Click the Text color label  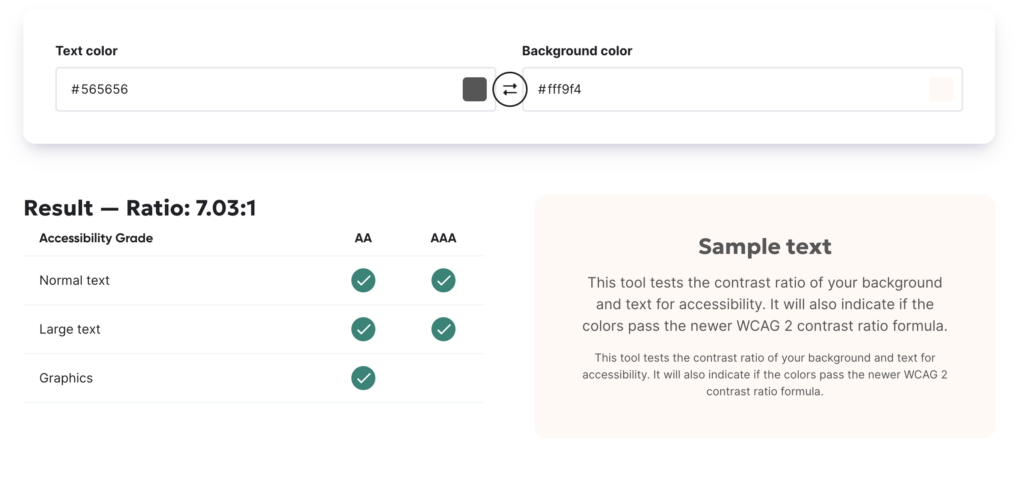[86, 51]
